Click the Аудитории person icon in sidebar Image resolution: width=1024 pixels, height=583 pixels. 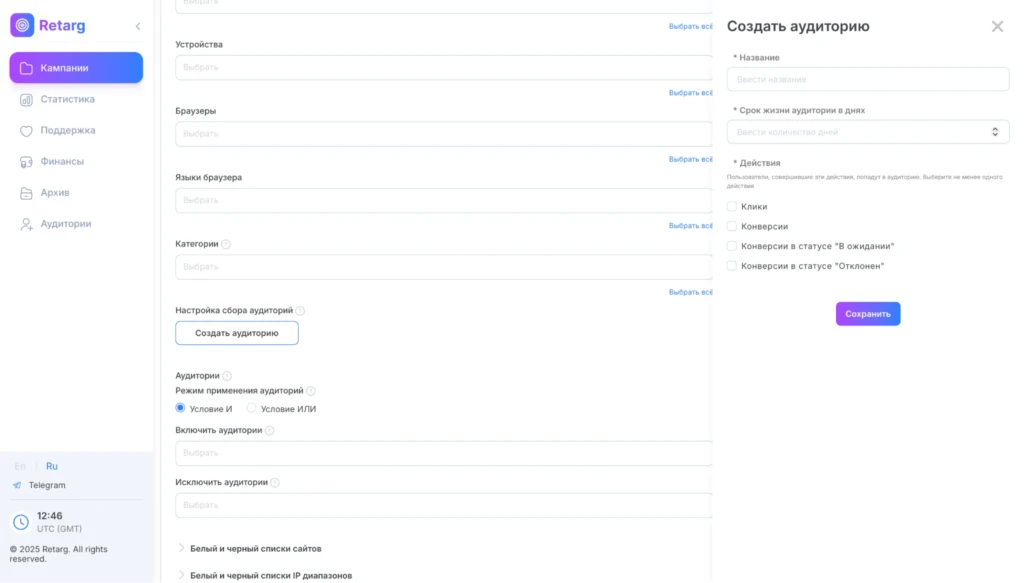pos(26,224)
